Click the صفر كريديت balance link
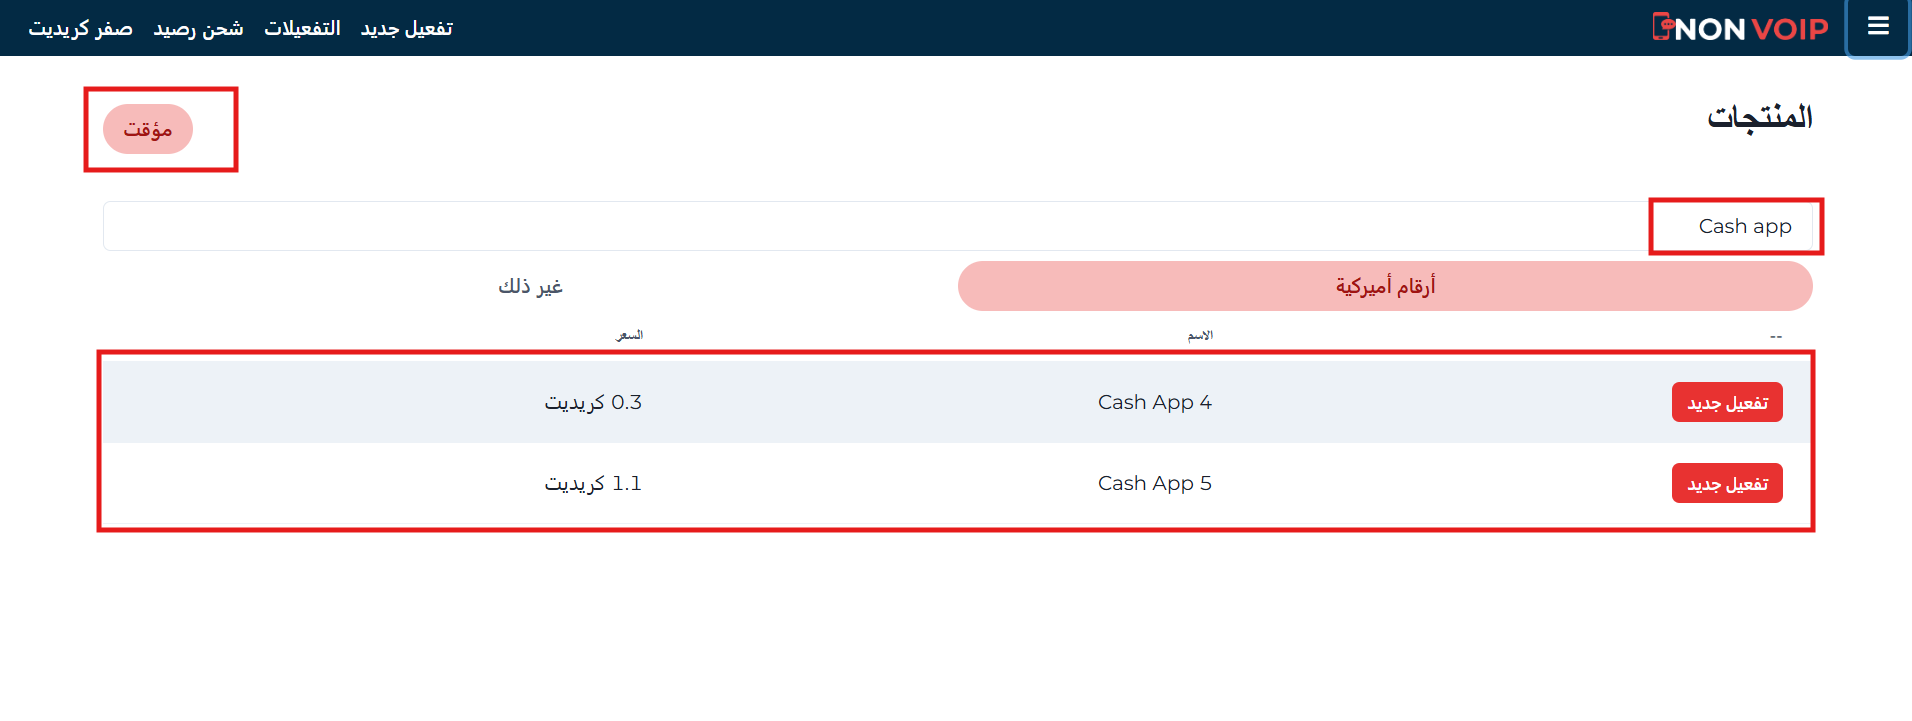Image resolution: width=1912 pixels, height=721 pixels. point(80,28)
